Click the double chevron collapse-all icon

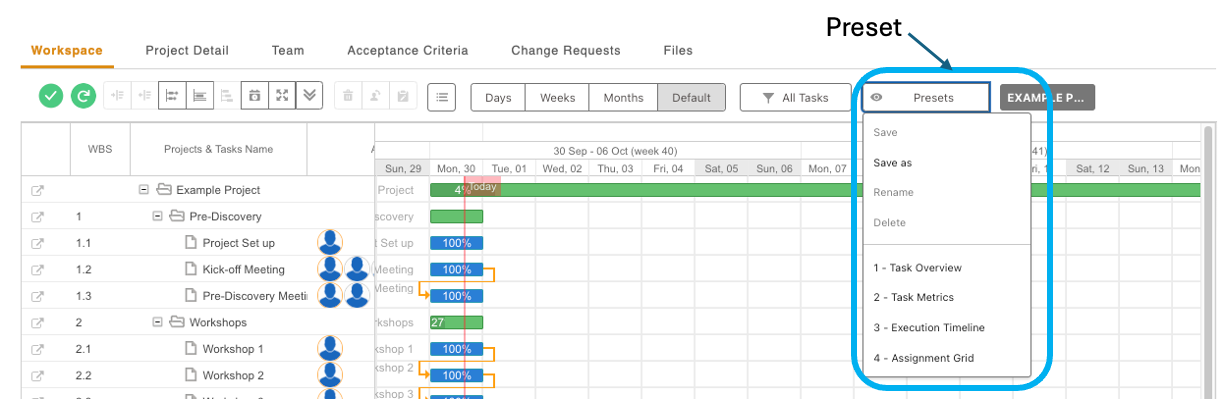[309, 96]
